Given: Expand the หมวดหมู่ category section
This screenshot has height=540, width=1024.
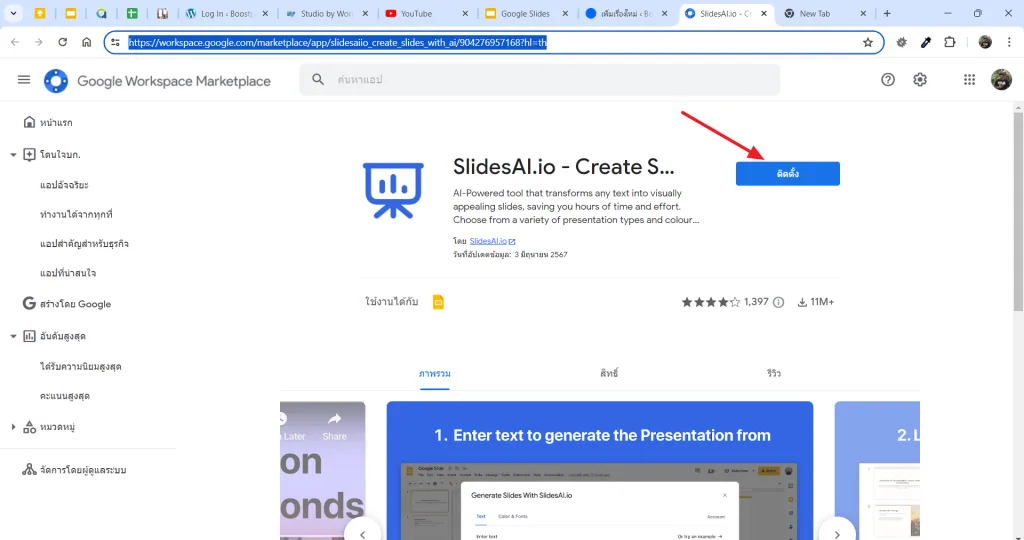Looking at the screenshot, I should click(x=13, y=427).
